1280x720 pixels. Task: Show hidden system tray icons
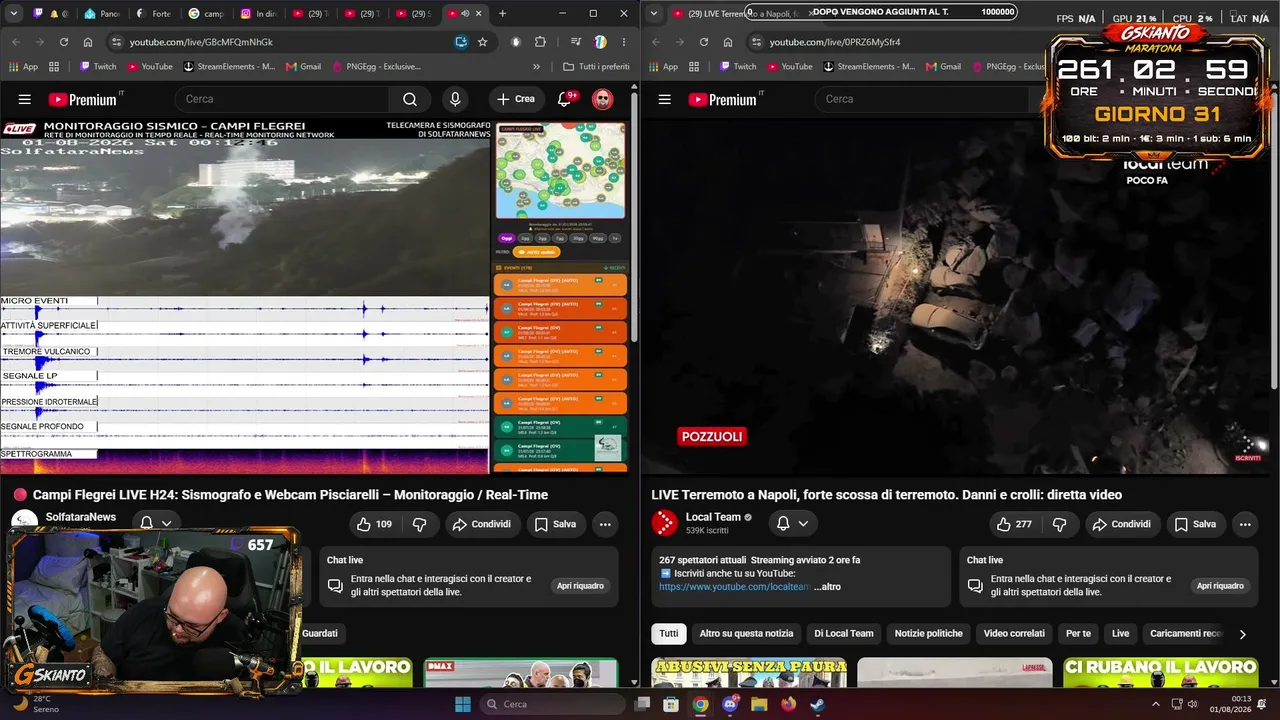click(1156, 704)
